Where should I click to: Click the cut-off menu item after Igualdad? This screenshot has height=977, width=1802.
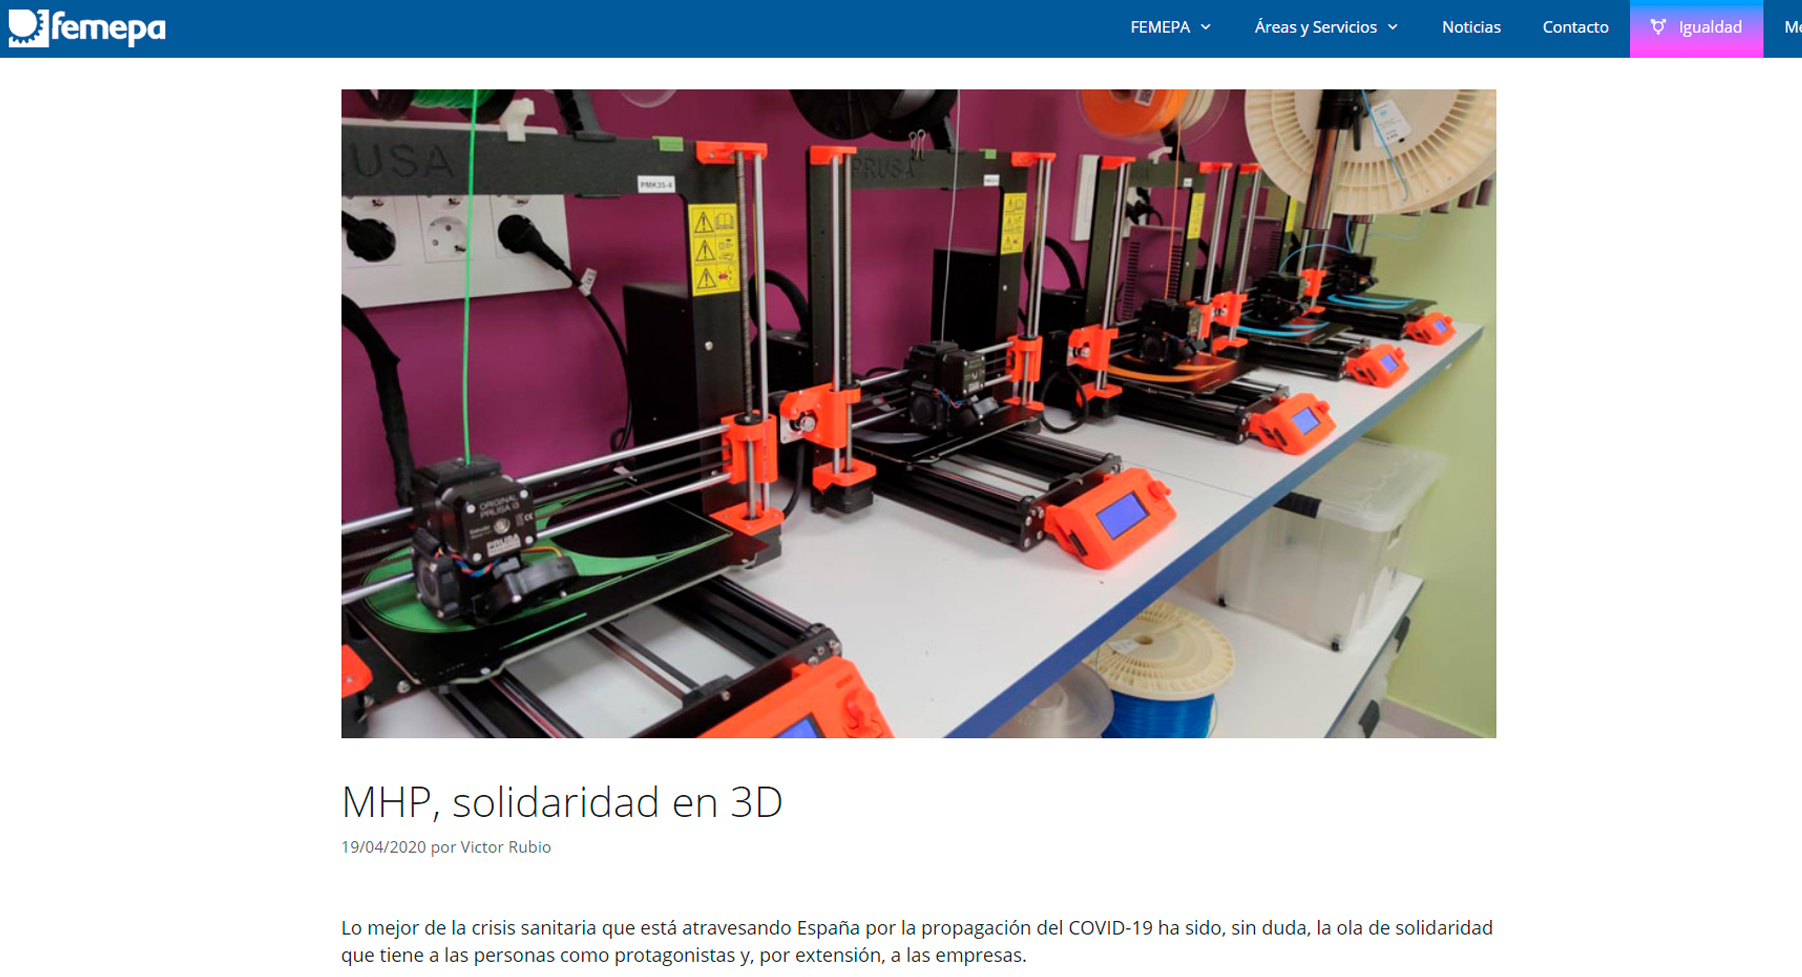click(x=1792, y=28)
